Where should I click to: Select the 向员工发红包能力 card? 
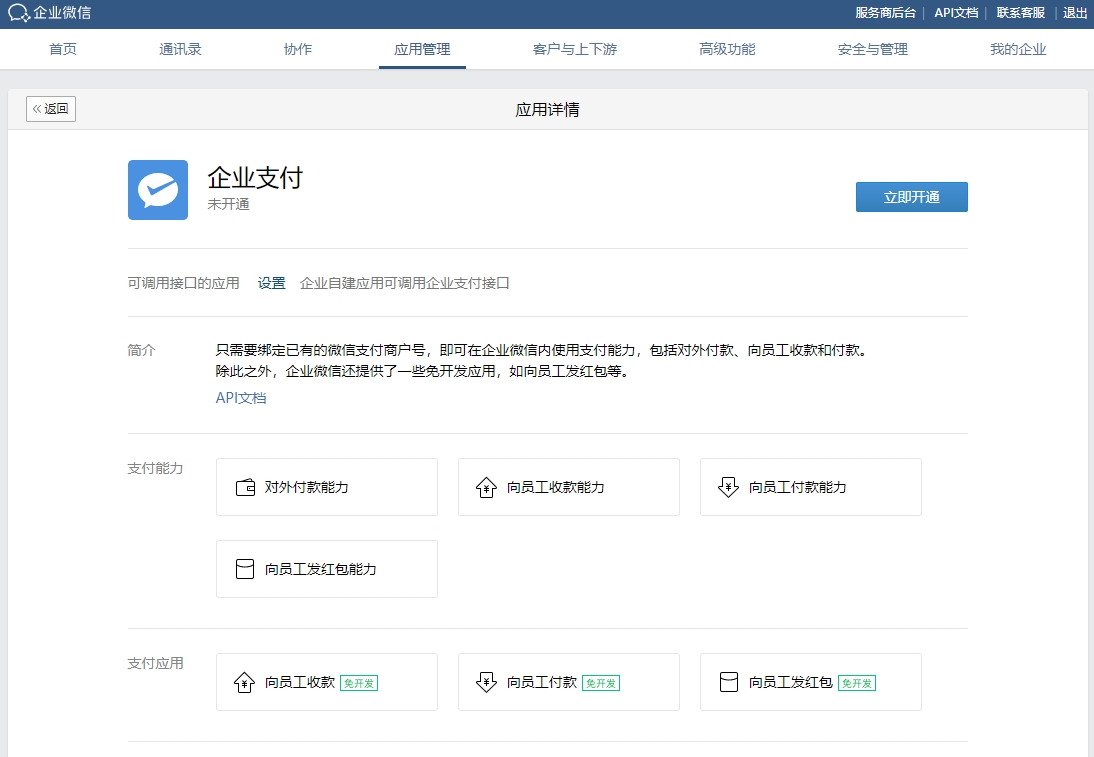[x=327, y=569]
